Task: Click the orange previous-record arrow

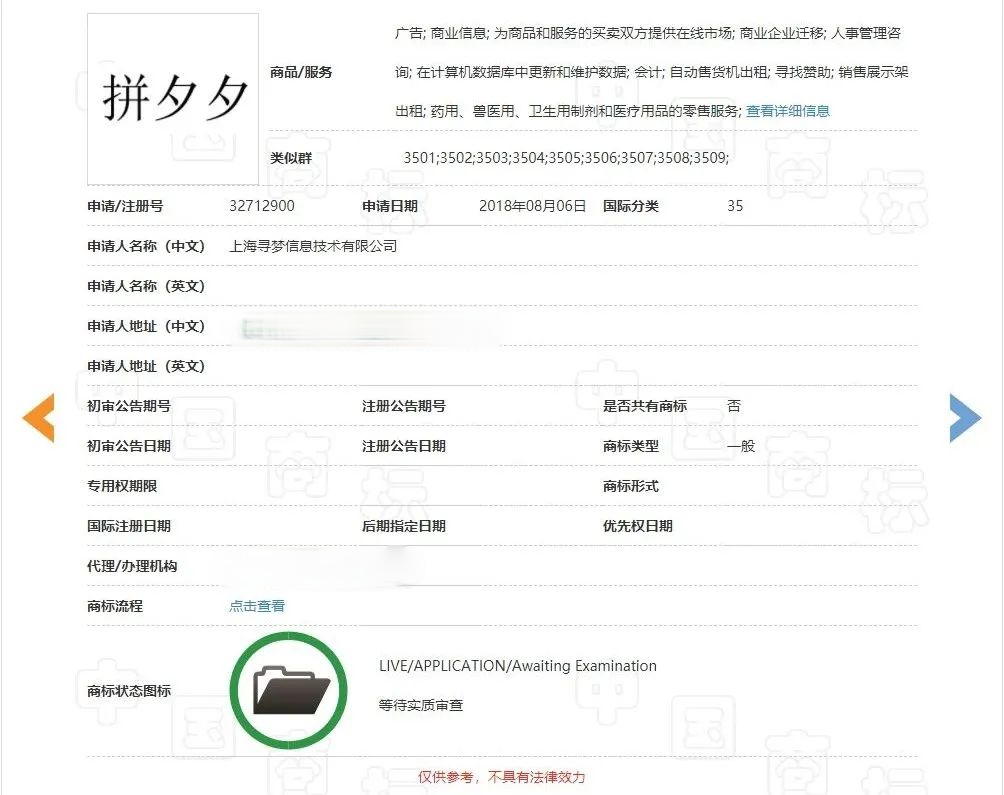Action: coord(38,418)
